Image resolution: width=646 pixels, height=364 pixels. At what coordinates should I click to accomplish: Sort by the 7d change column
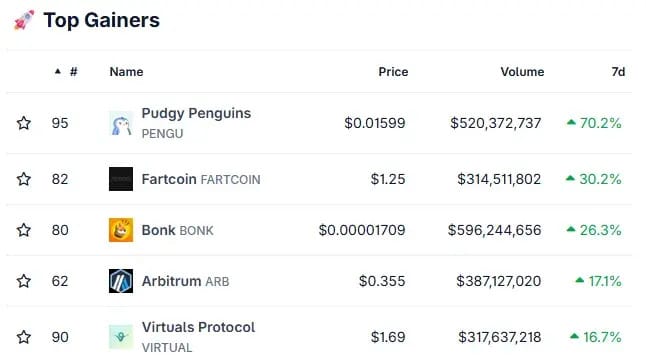[618, 72]
